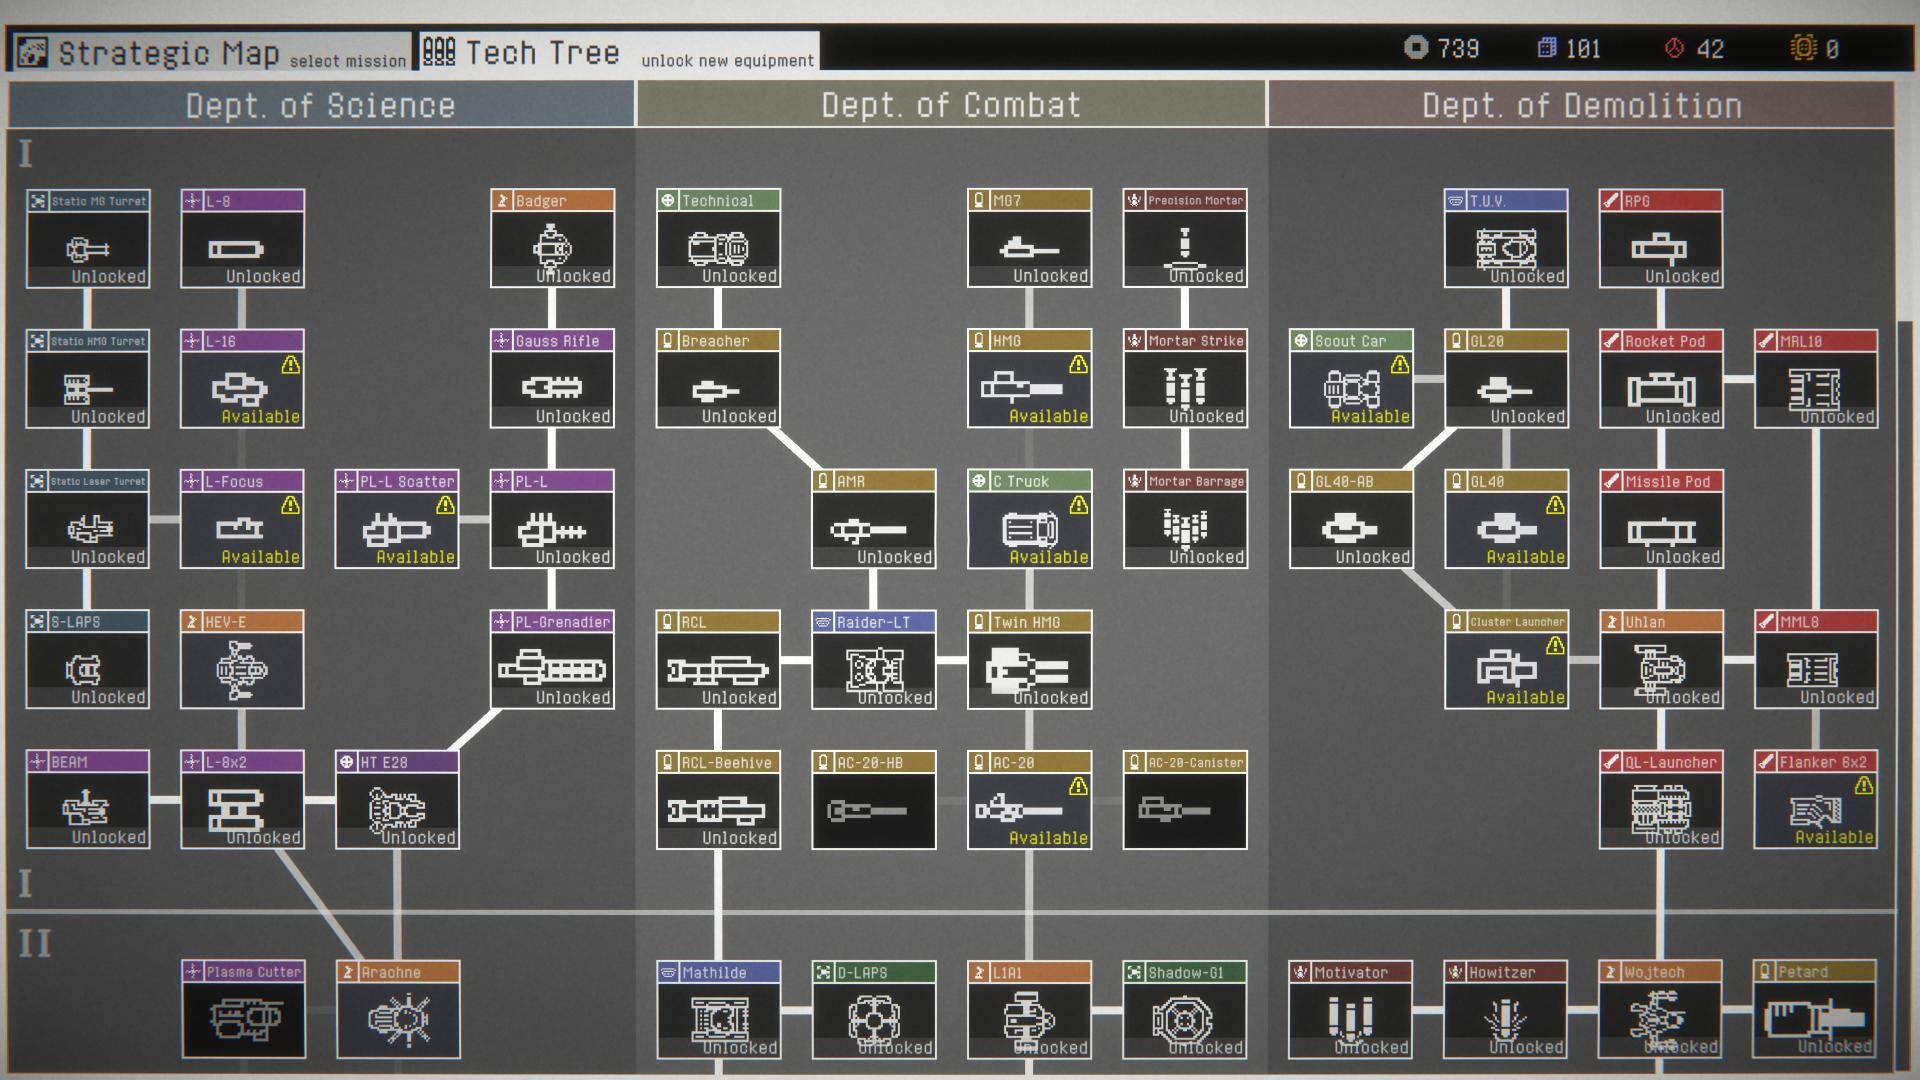Click the Mortar Barrage tech icon
Viewport: 1920px width, 1080px height.
pyautogui.click(x=1185, y=523)
